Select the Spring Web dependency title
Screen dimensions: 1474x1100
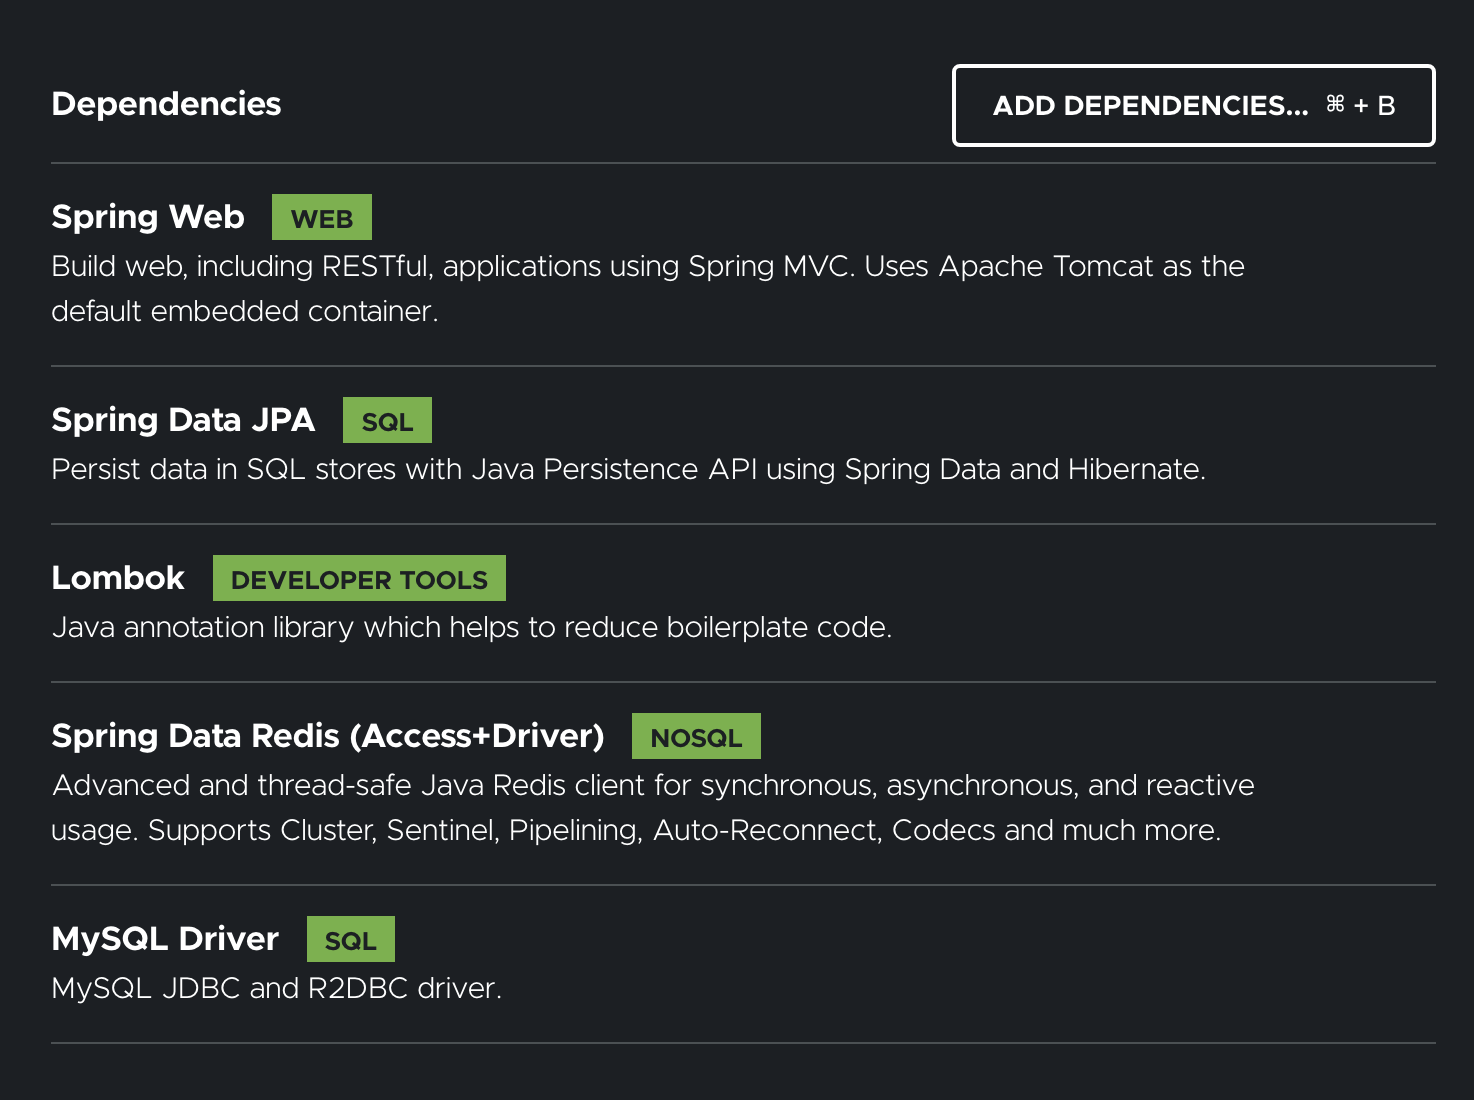coord(148,217)
